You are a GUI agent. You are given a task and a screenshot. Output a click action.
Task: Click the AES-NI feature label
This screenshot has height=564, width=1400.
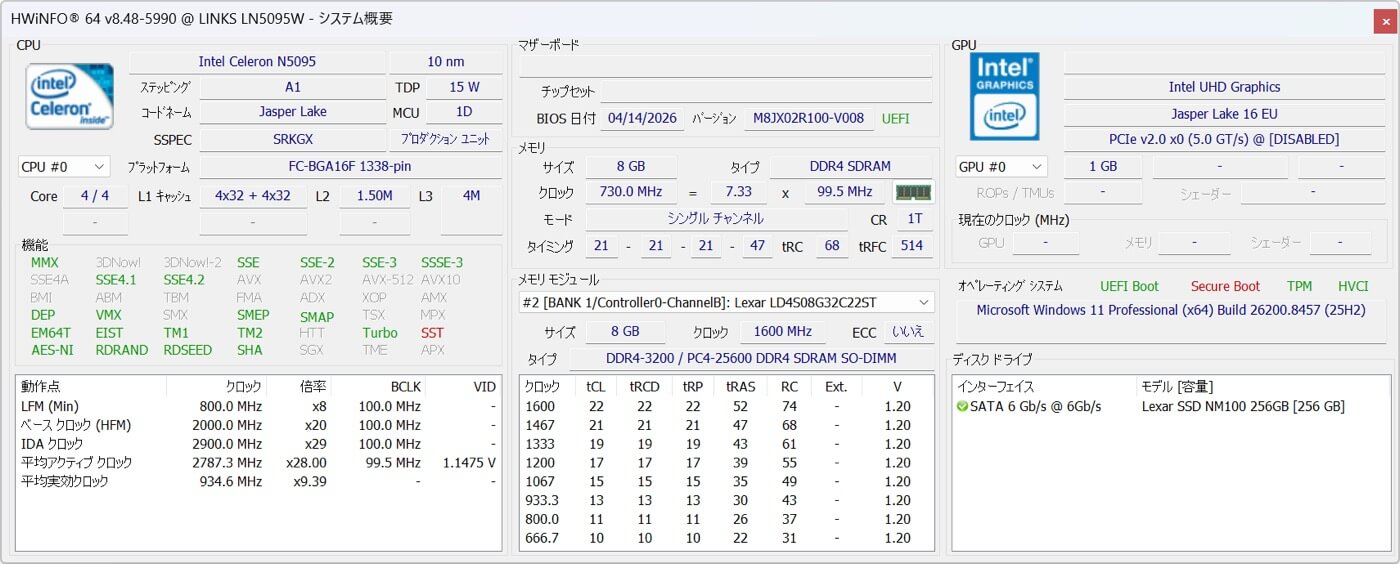[52, 350]
